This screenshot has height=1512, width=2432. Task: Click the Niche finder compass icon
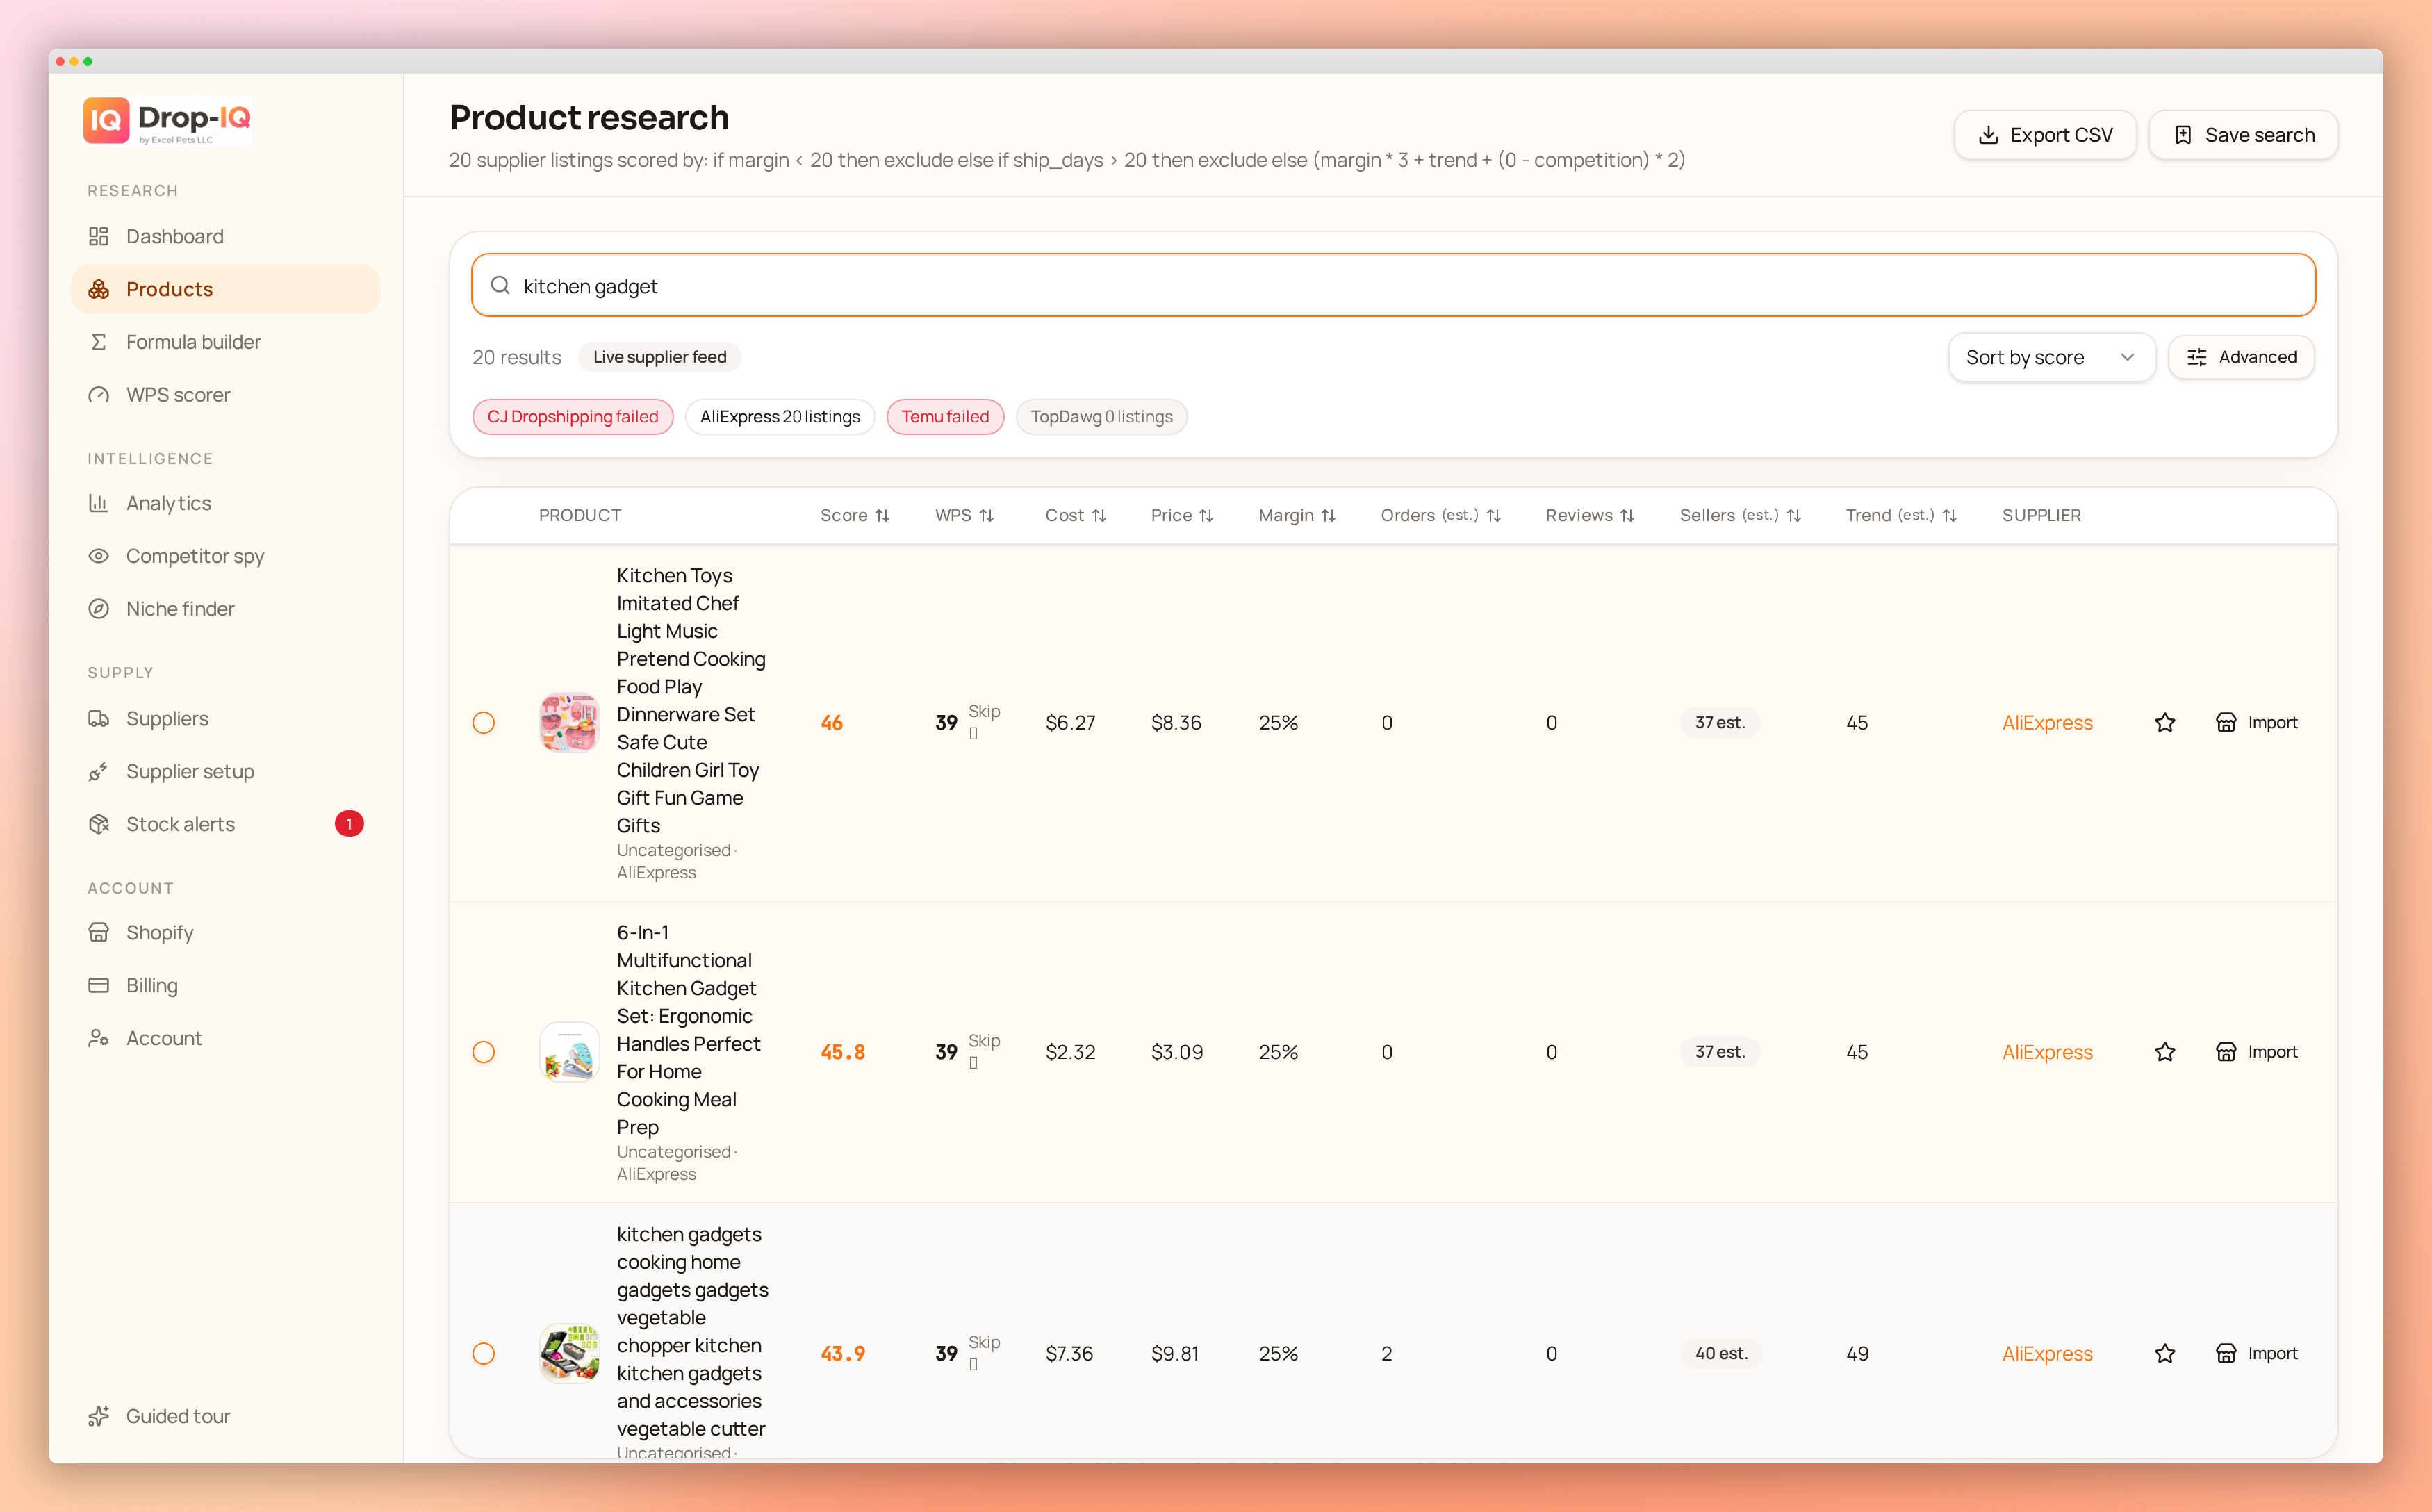98,609
